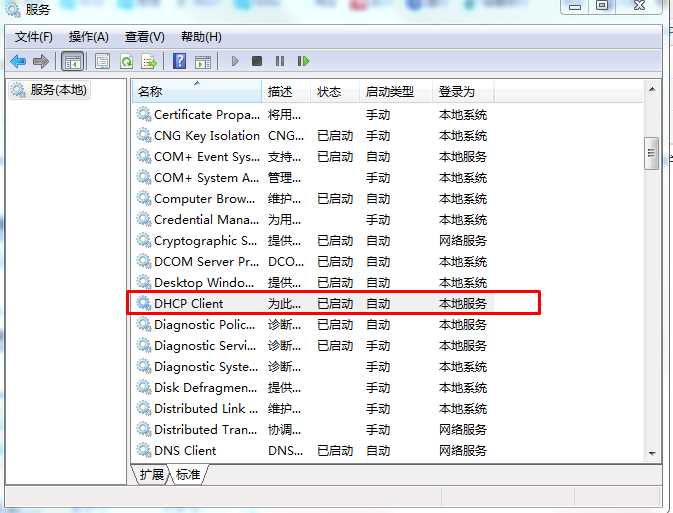Click the scroll down arrow of the list
This screenshot has height=513, width=673.
pos(652,453)
